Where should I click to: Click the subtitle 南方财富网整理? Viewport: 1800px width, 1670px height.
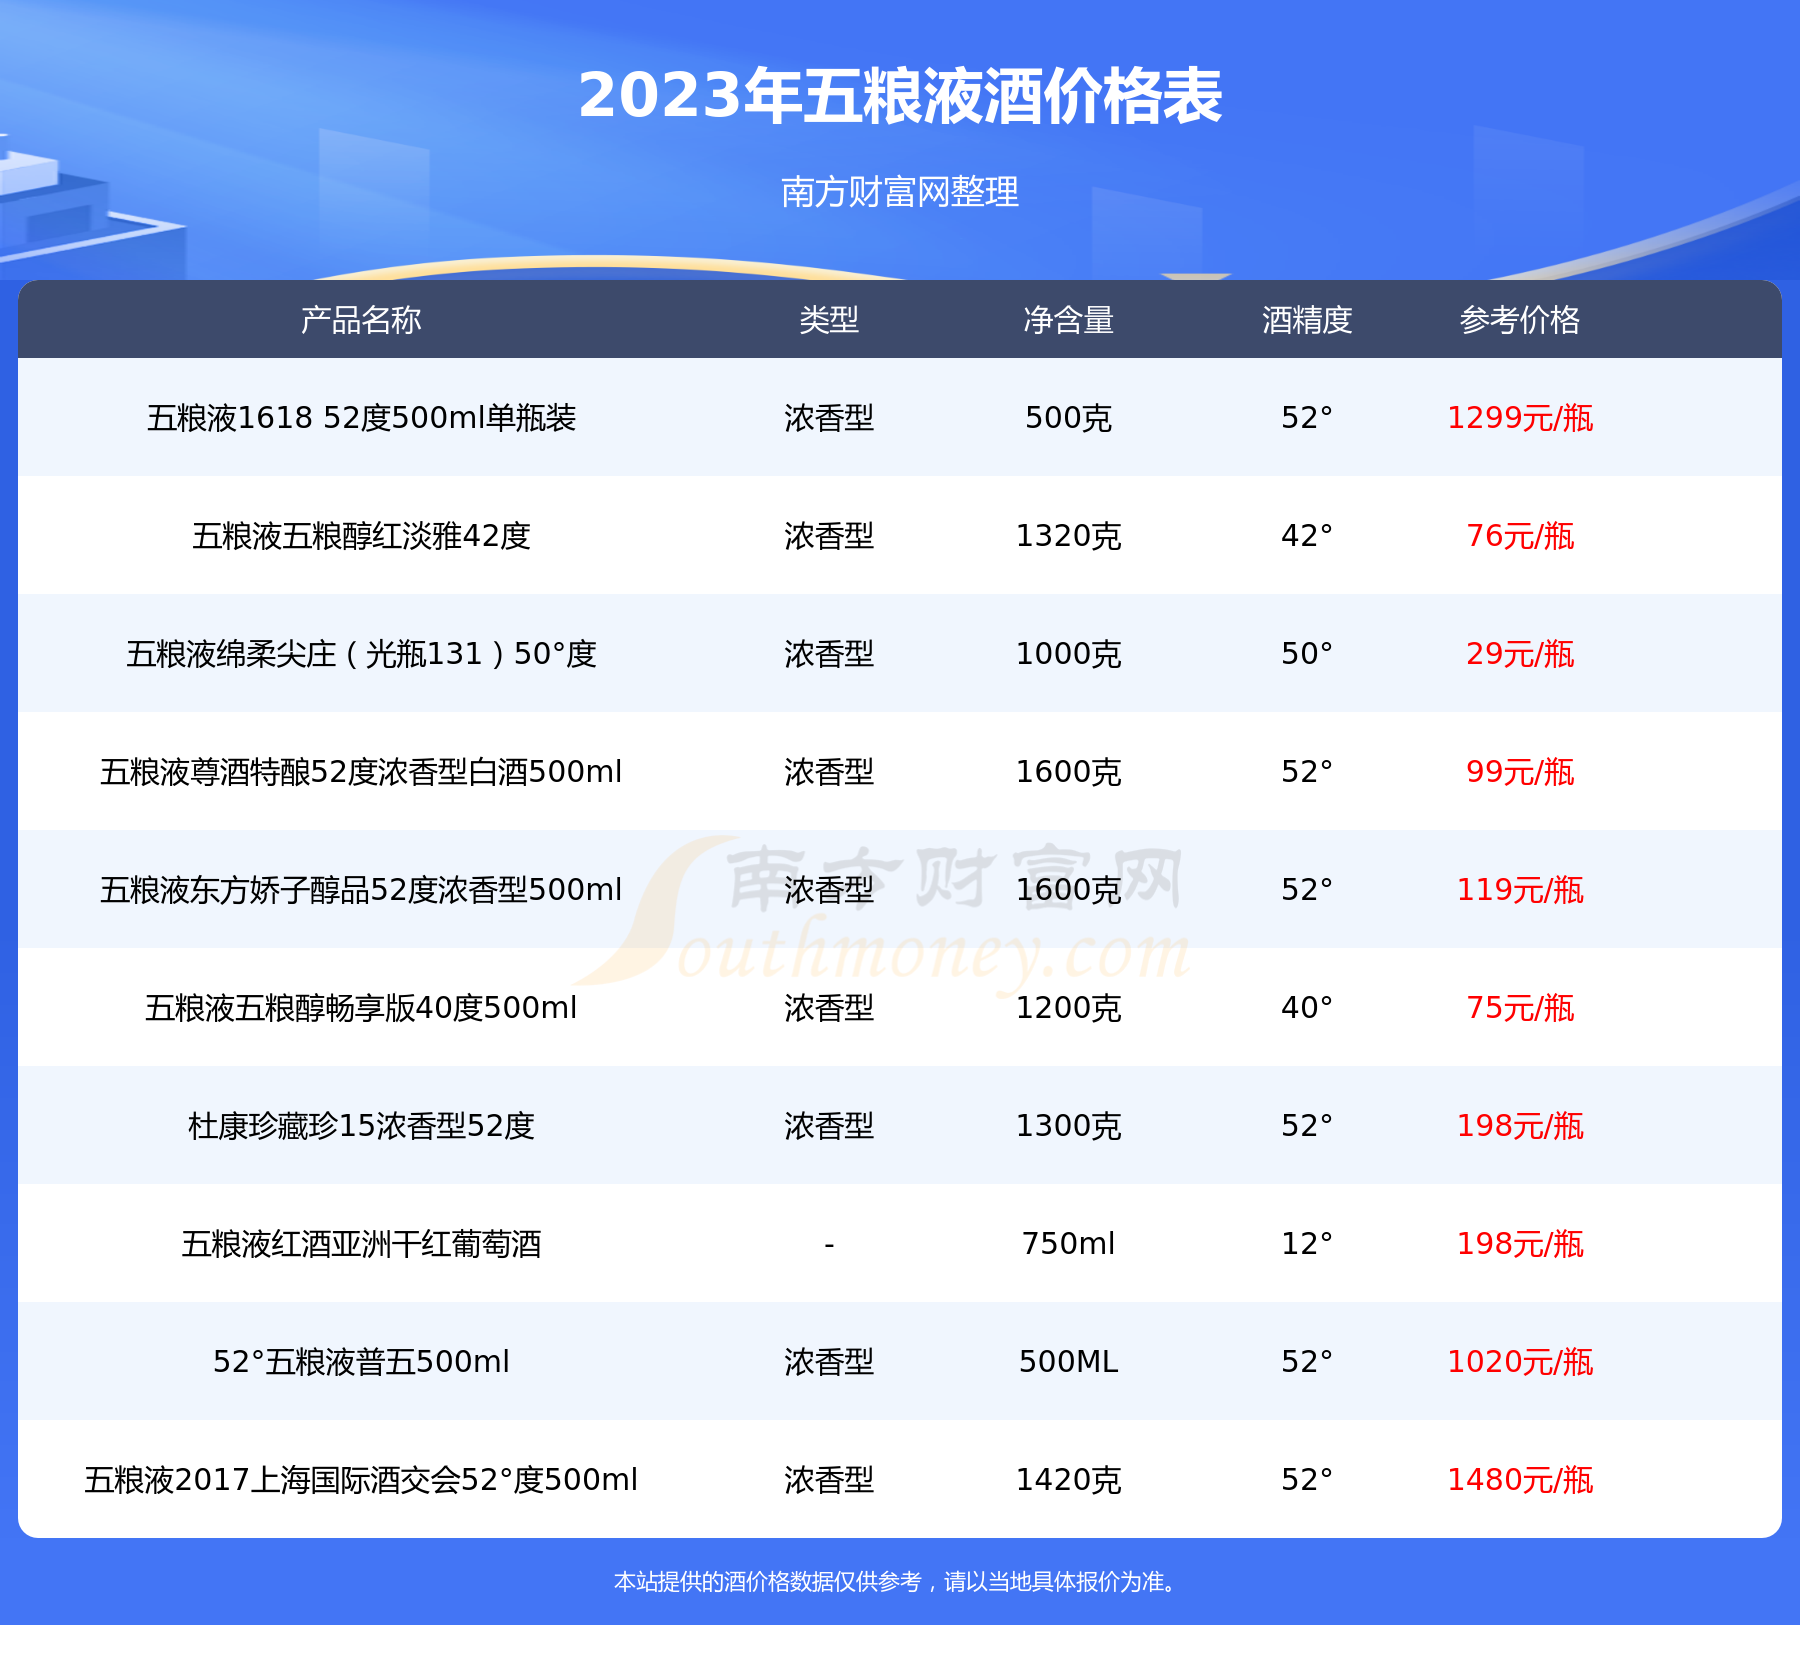900,192
